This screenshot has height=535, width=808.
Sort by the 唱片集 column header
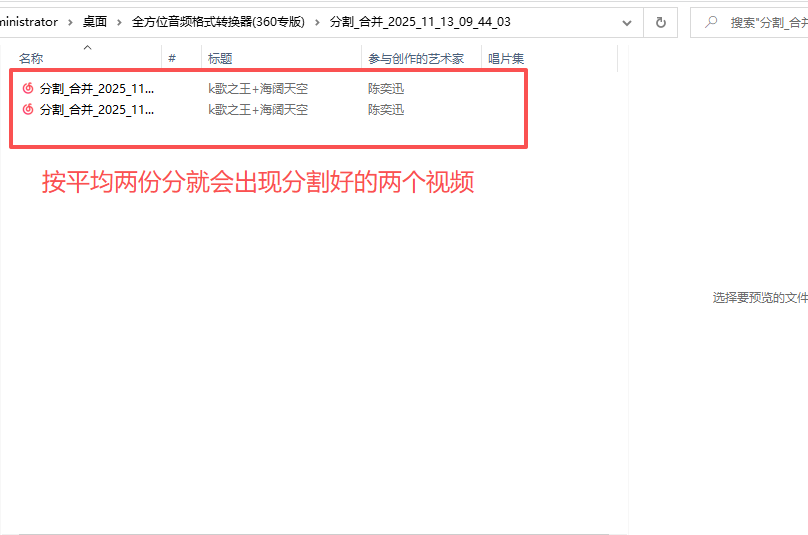click(x=506, y=58)
